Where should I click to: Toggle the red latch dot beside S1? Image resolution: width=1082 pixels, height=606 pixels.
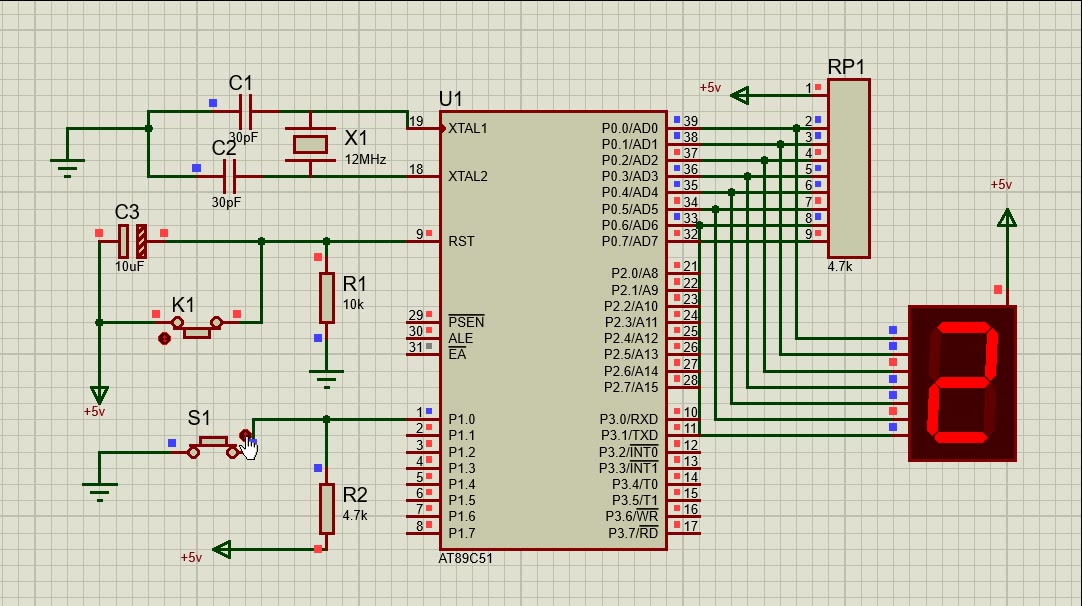point(245,435)
